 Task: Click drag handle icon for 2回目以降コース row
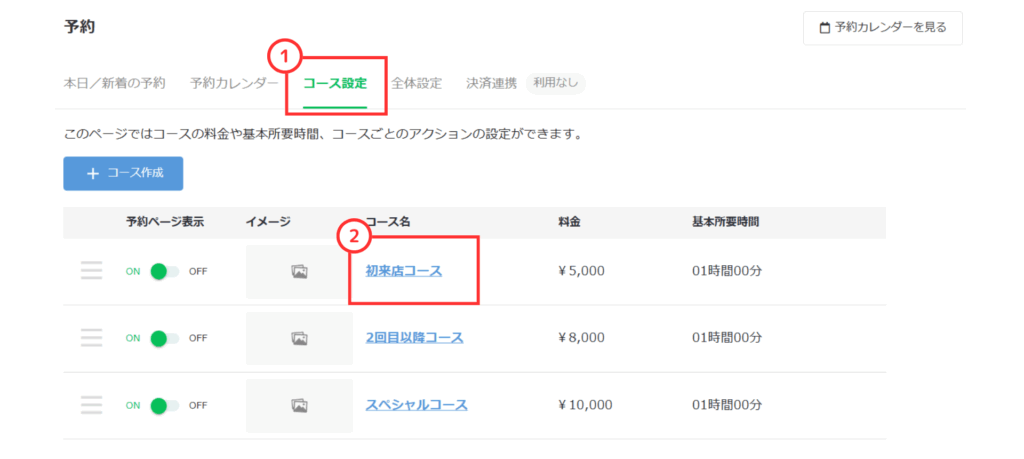coord(91,338)
